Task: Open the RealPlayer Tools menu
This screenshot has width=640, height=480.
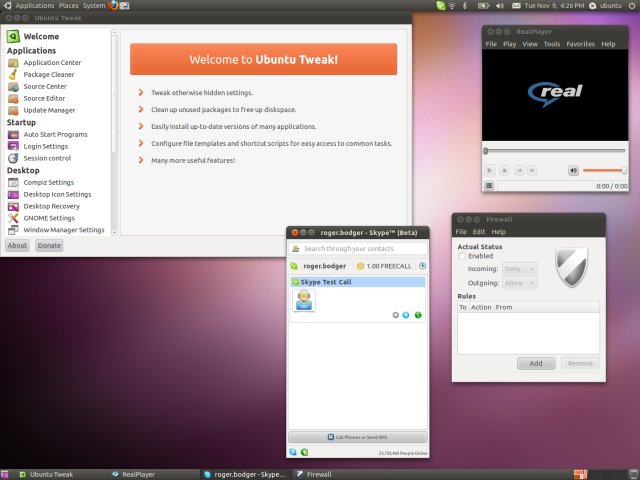Action: [x=552, y=44]
